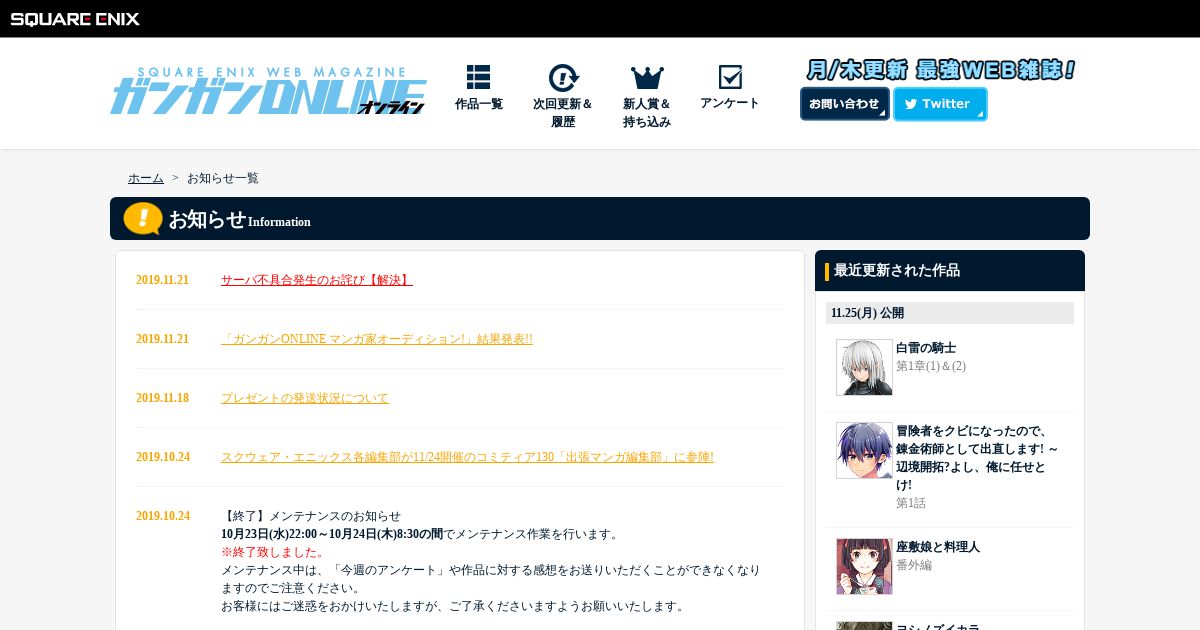Open 冒険者をクビになったので thumbnail image

(864, 450)
